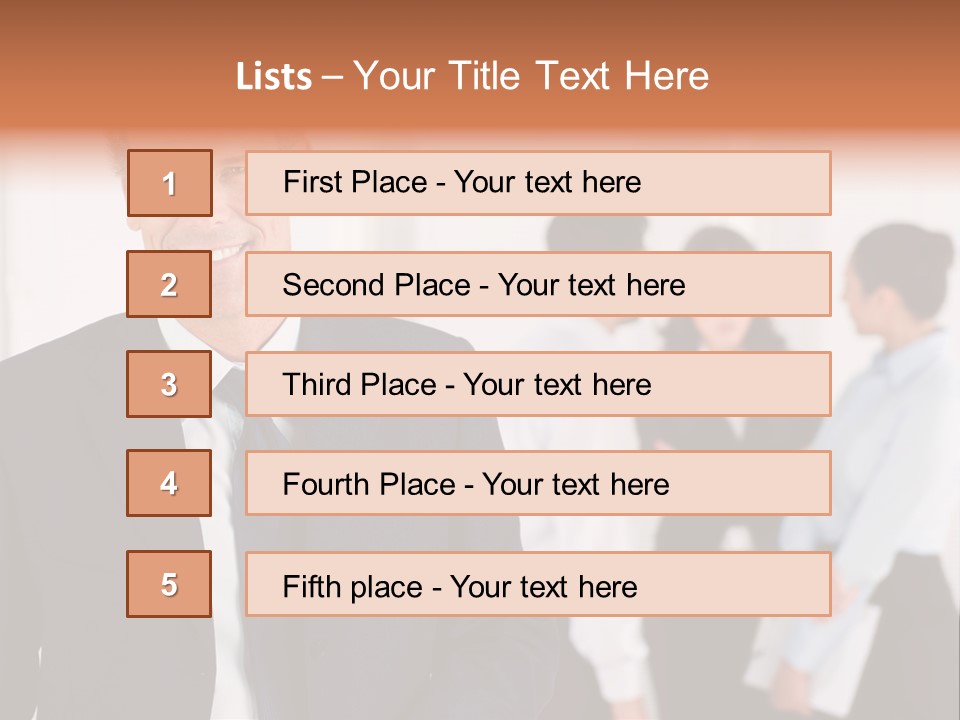Select the number 2 box
This screenshot has height=720, width=960.
coord(169,284)
